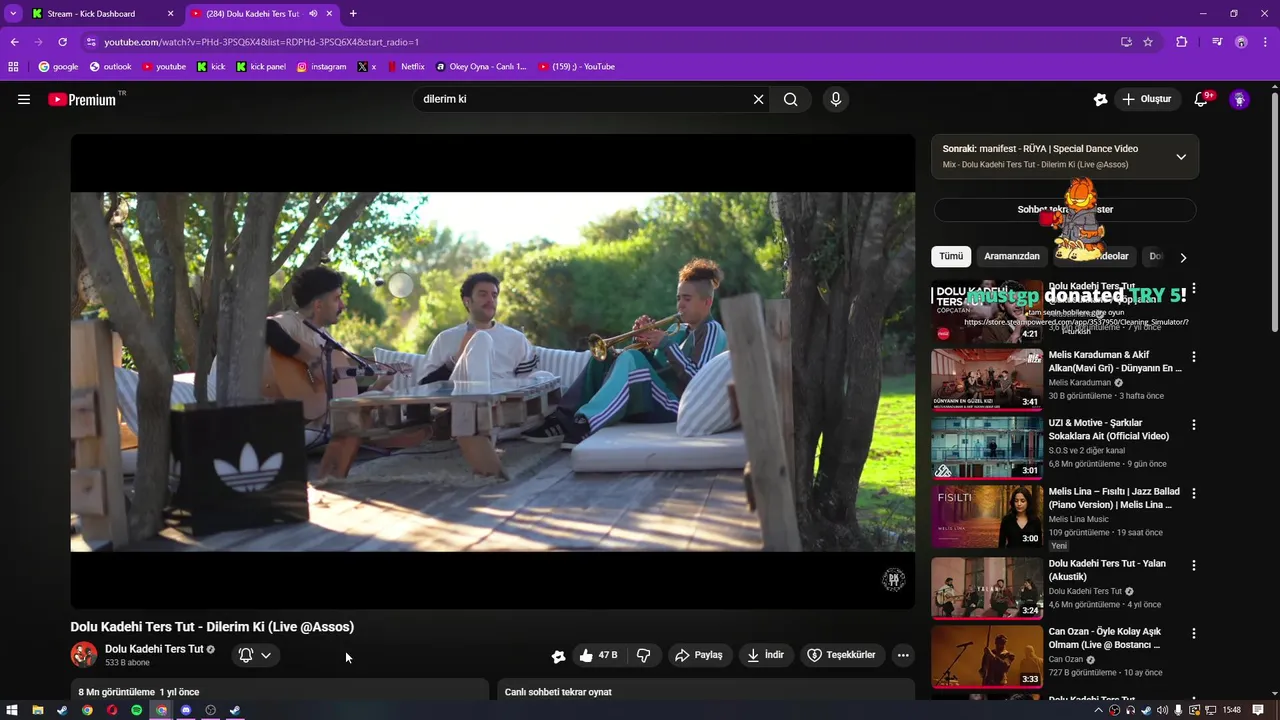
Task: Open a new browser tab
Action: (x=353, y=14)
